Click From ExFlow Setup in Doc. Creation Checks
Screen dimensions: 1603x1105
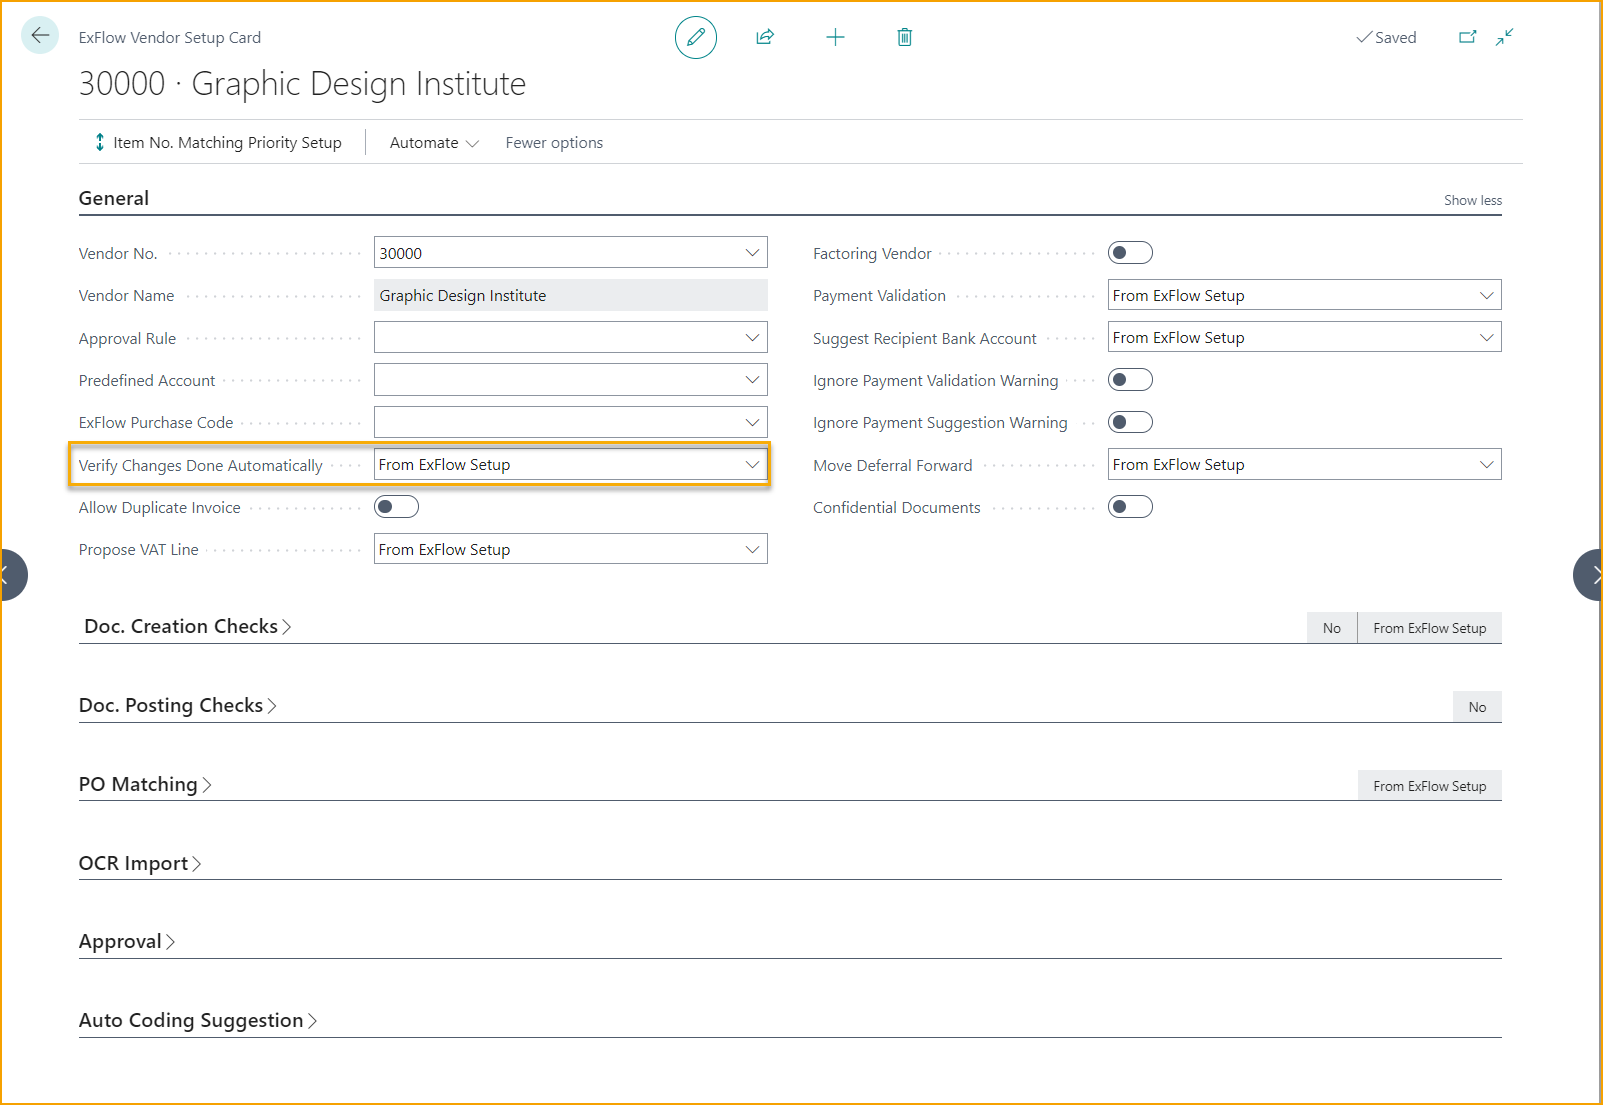[1430, 628]
